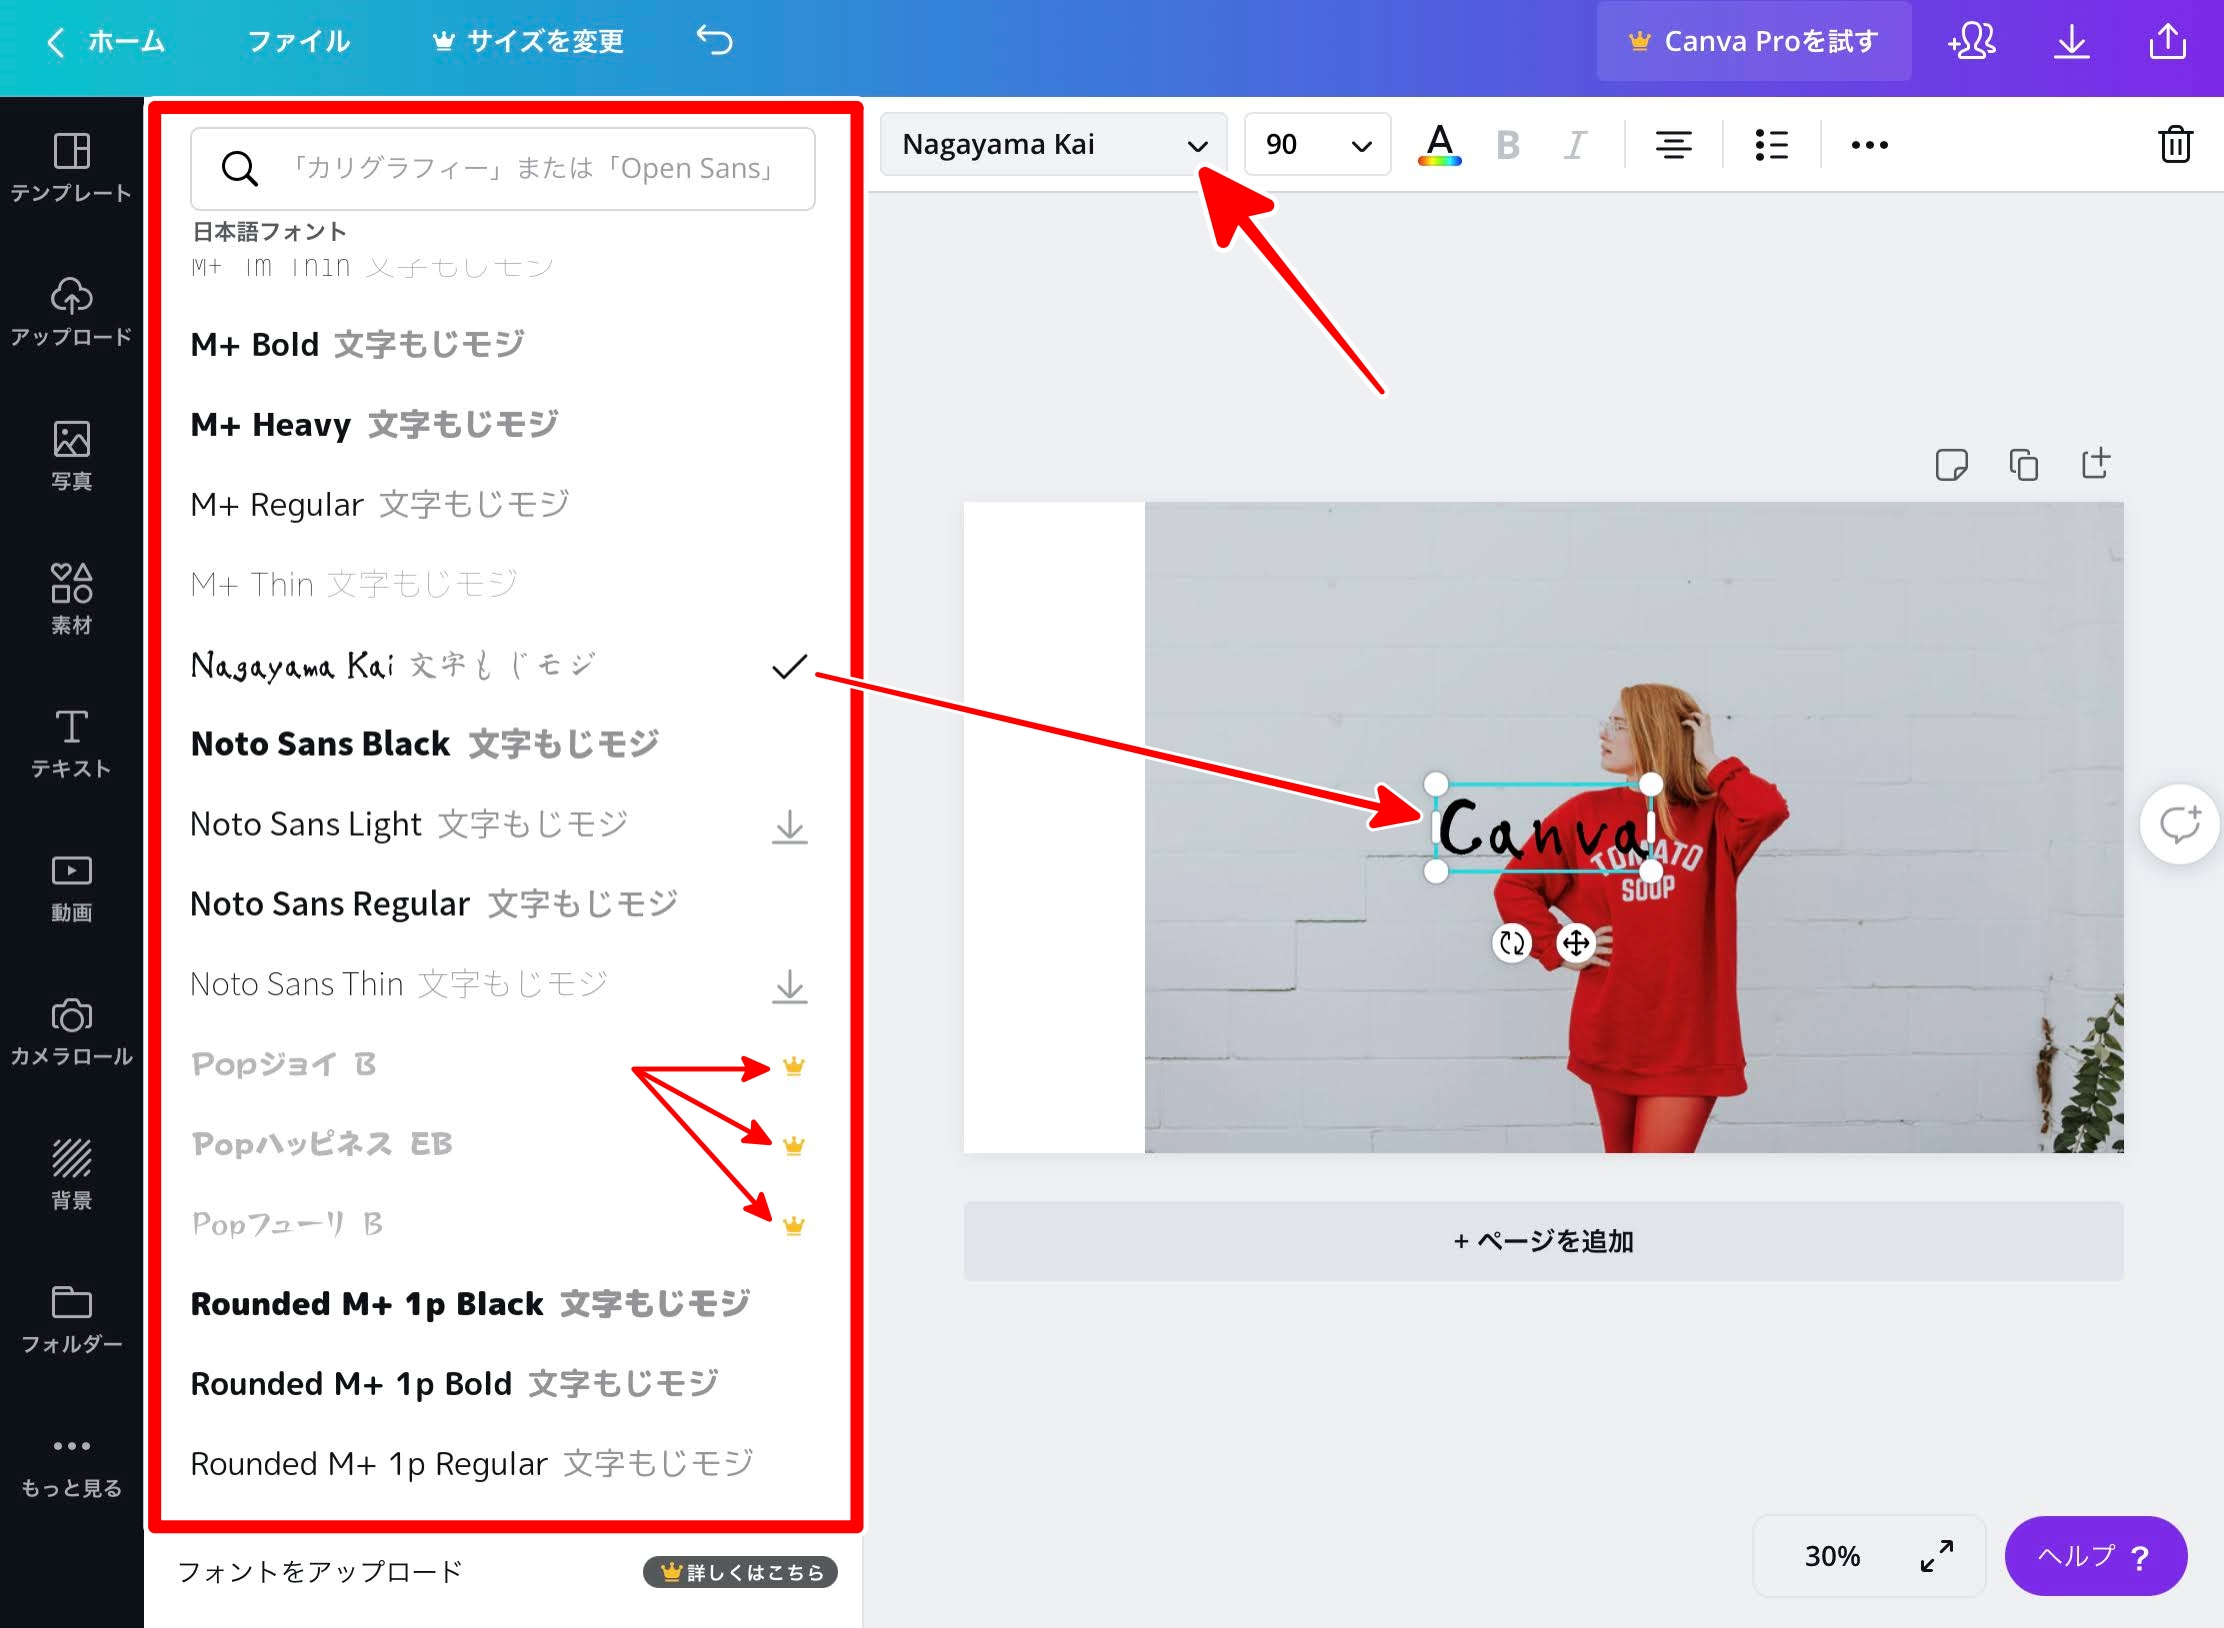The image size is (2224, 1628).
Task: Add a page note icon
Action: coord(1951,465)
